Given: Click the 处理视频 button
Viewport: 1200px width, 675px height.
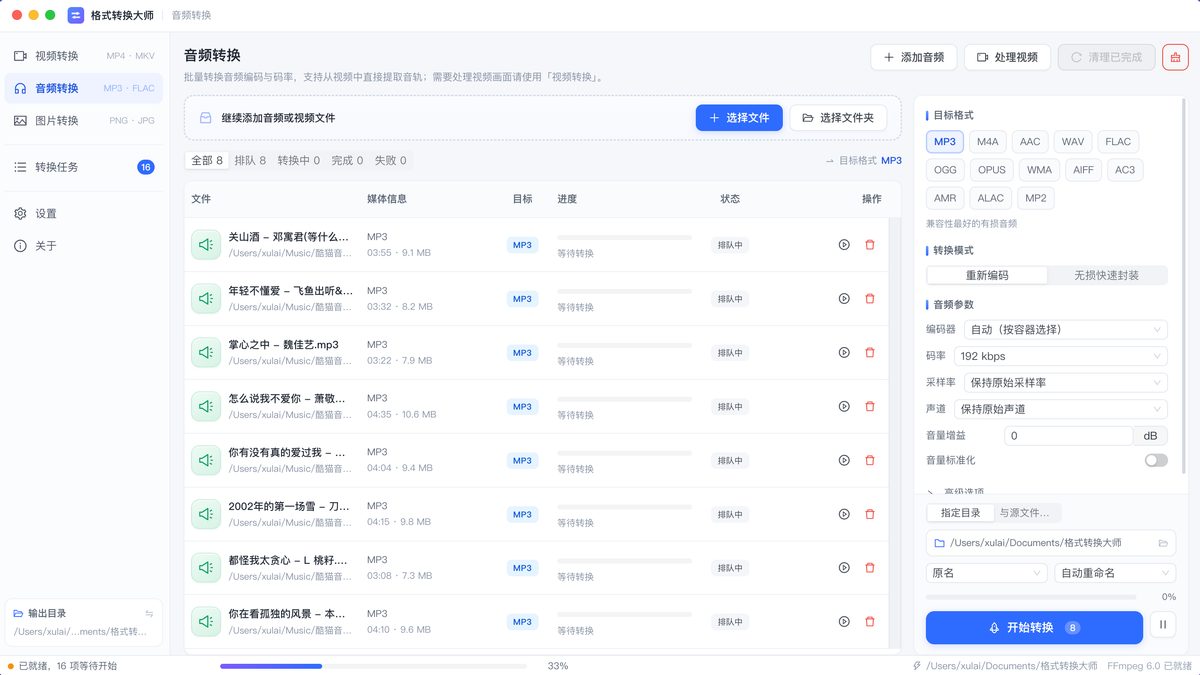Looking at the screenshot, I should 1007,57.
